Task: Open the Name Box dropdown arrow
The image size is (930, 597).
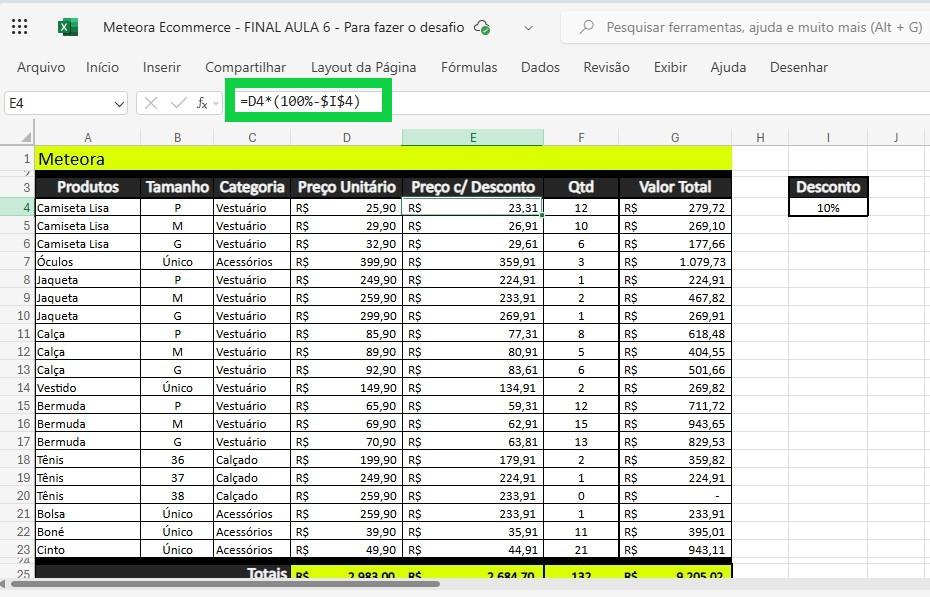Action: point(119,104)
